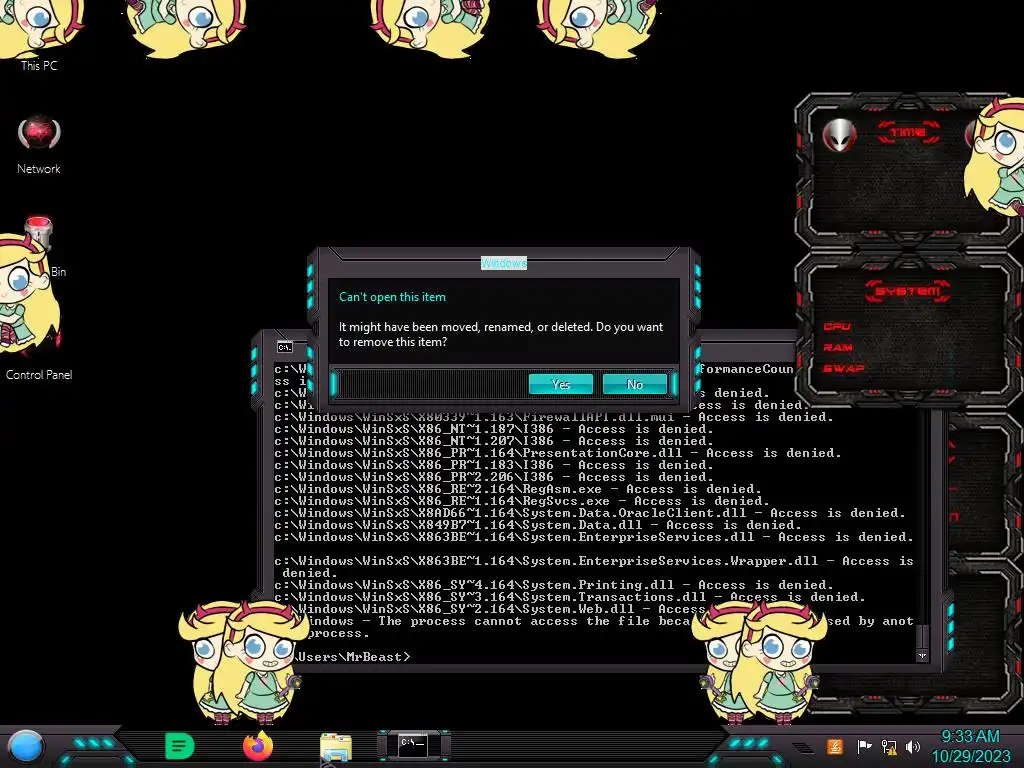Click the 9:33 AM taskbar clock
Screen dimensions: 1024x768
tap(970, 737)
